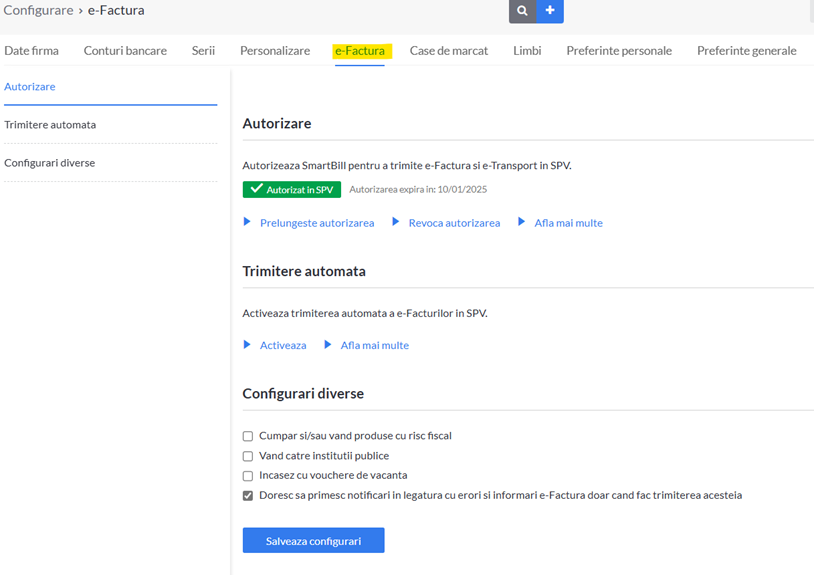Enable Cumpar si/sau vand produse cu risc fiscal
Screen dimensions: 814x575
248,436
